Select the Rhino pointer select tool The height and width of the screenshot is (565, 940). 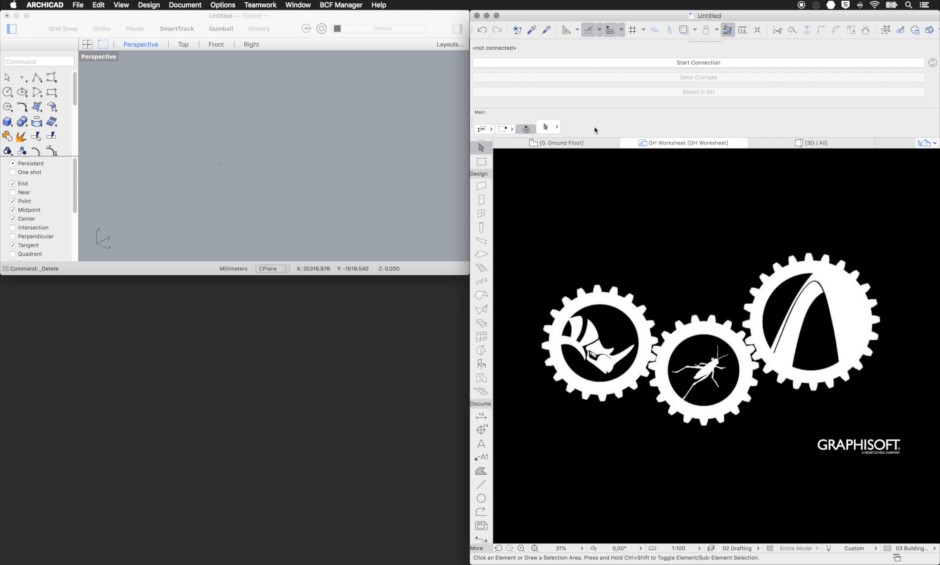7,77
